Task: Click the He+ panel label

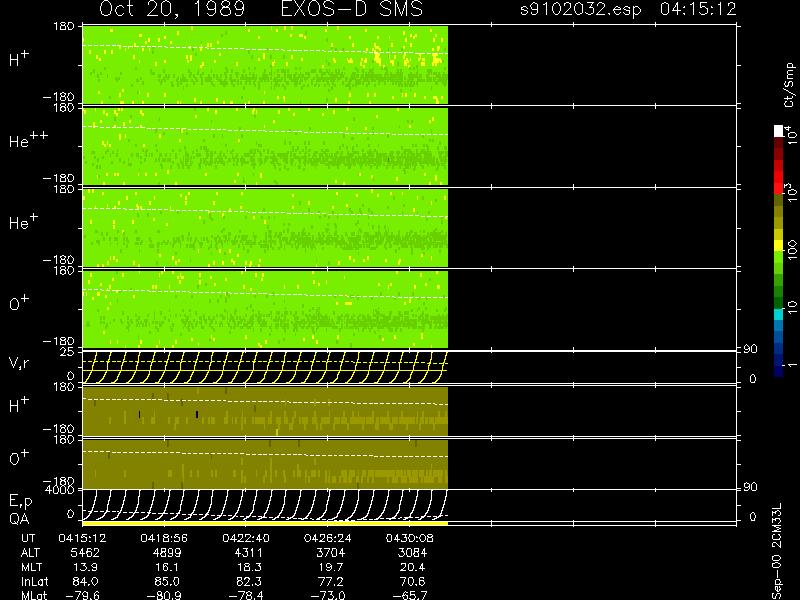Action: click(x=23, y=221)
